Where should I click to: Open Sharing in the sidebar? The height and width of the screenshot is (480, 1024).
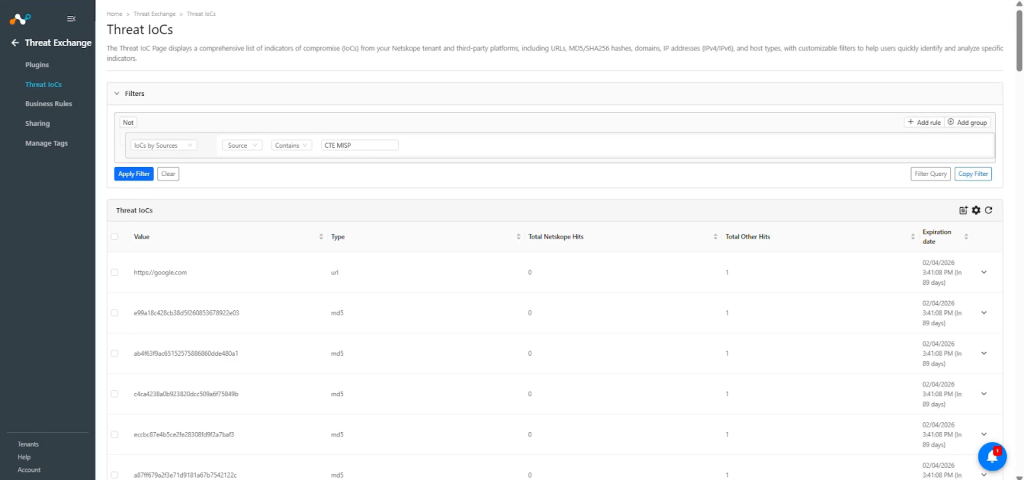click(37, 123)
